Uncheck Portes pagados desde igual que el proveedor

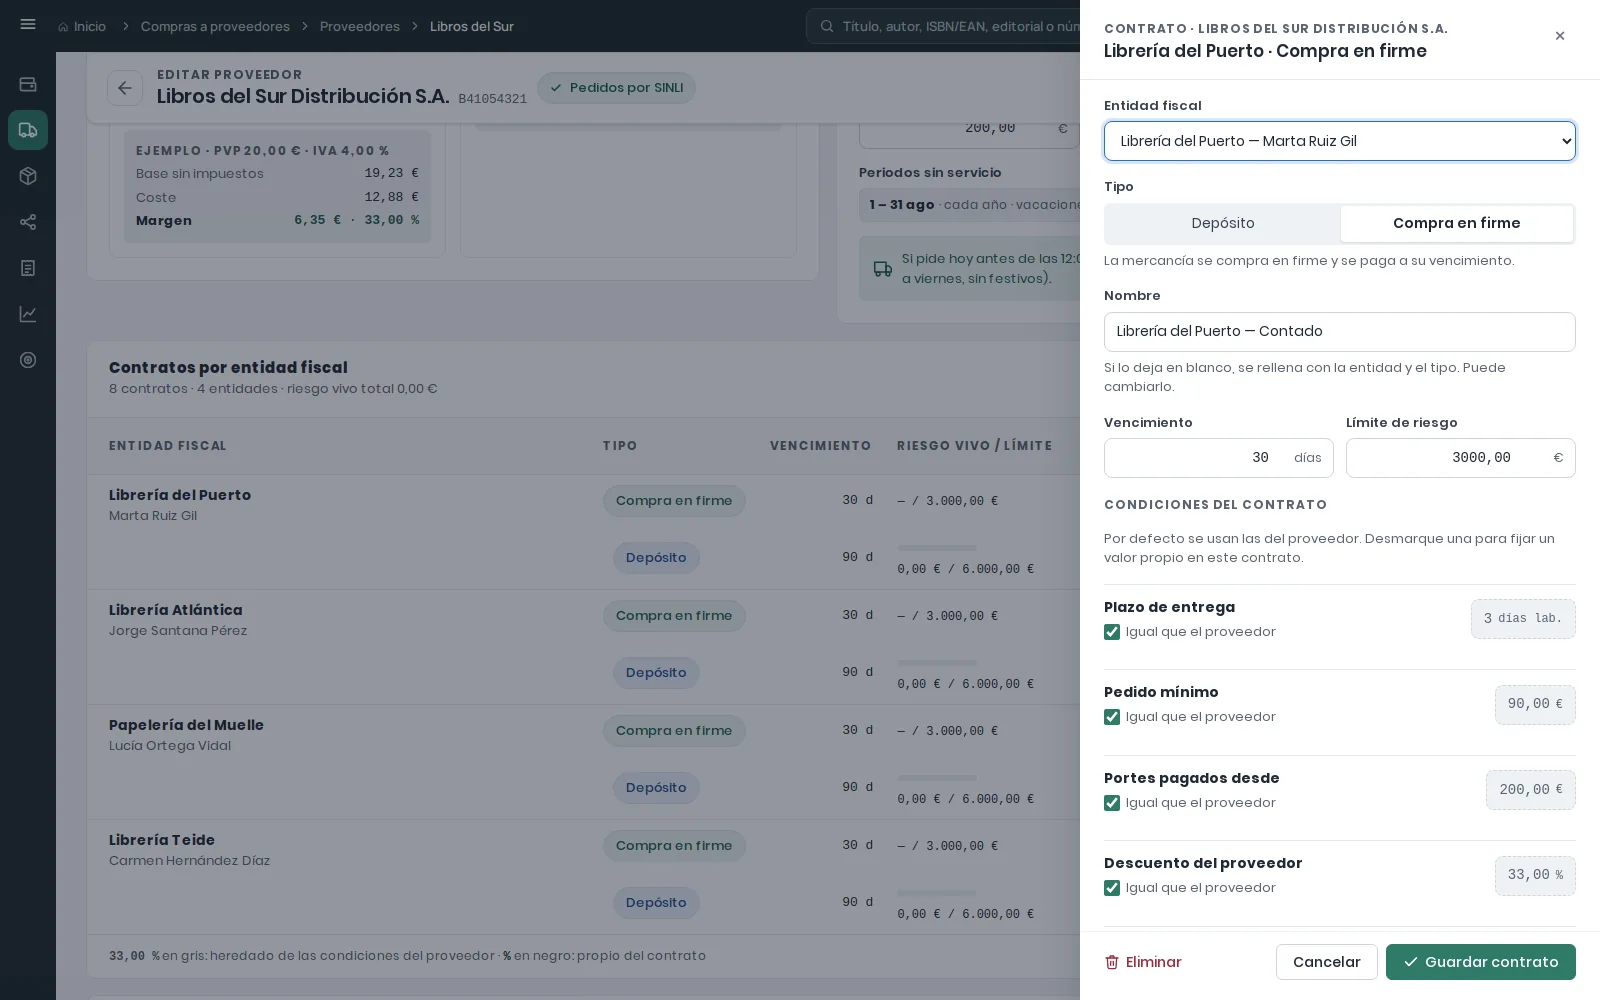(1112, 803)
